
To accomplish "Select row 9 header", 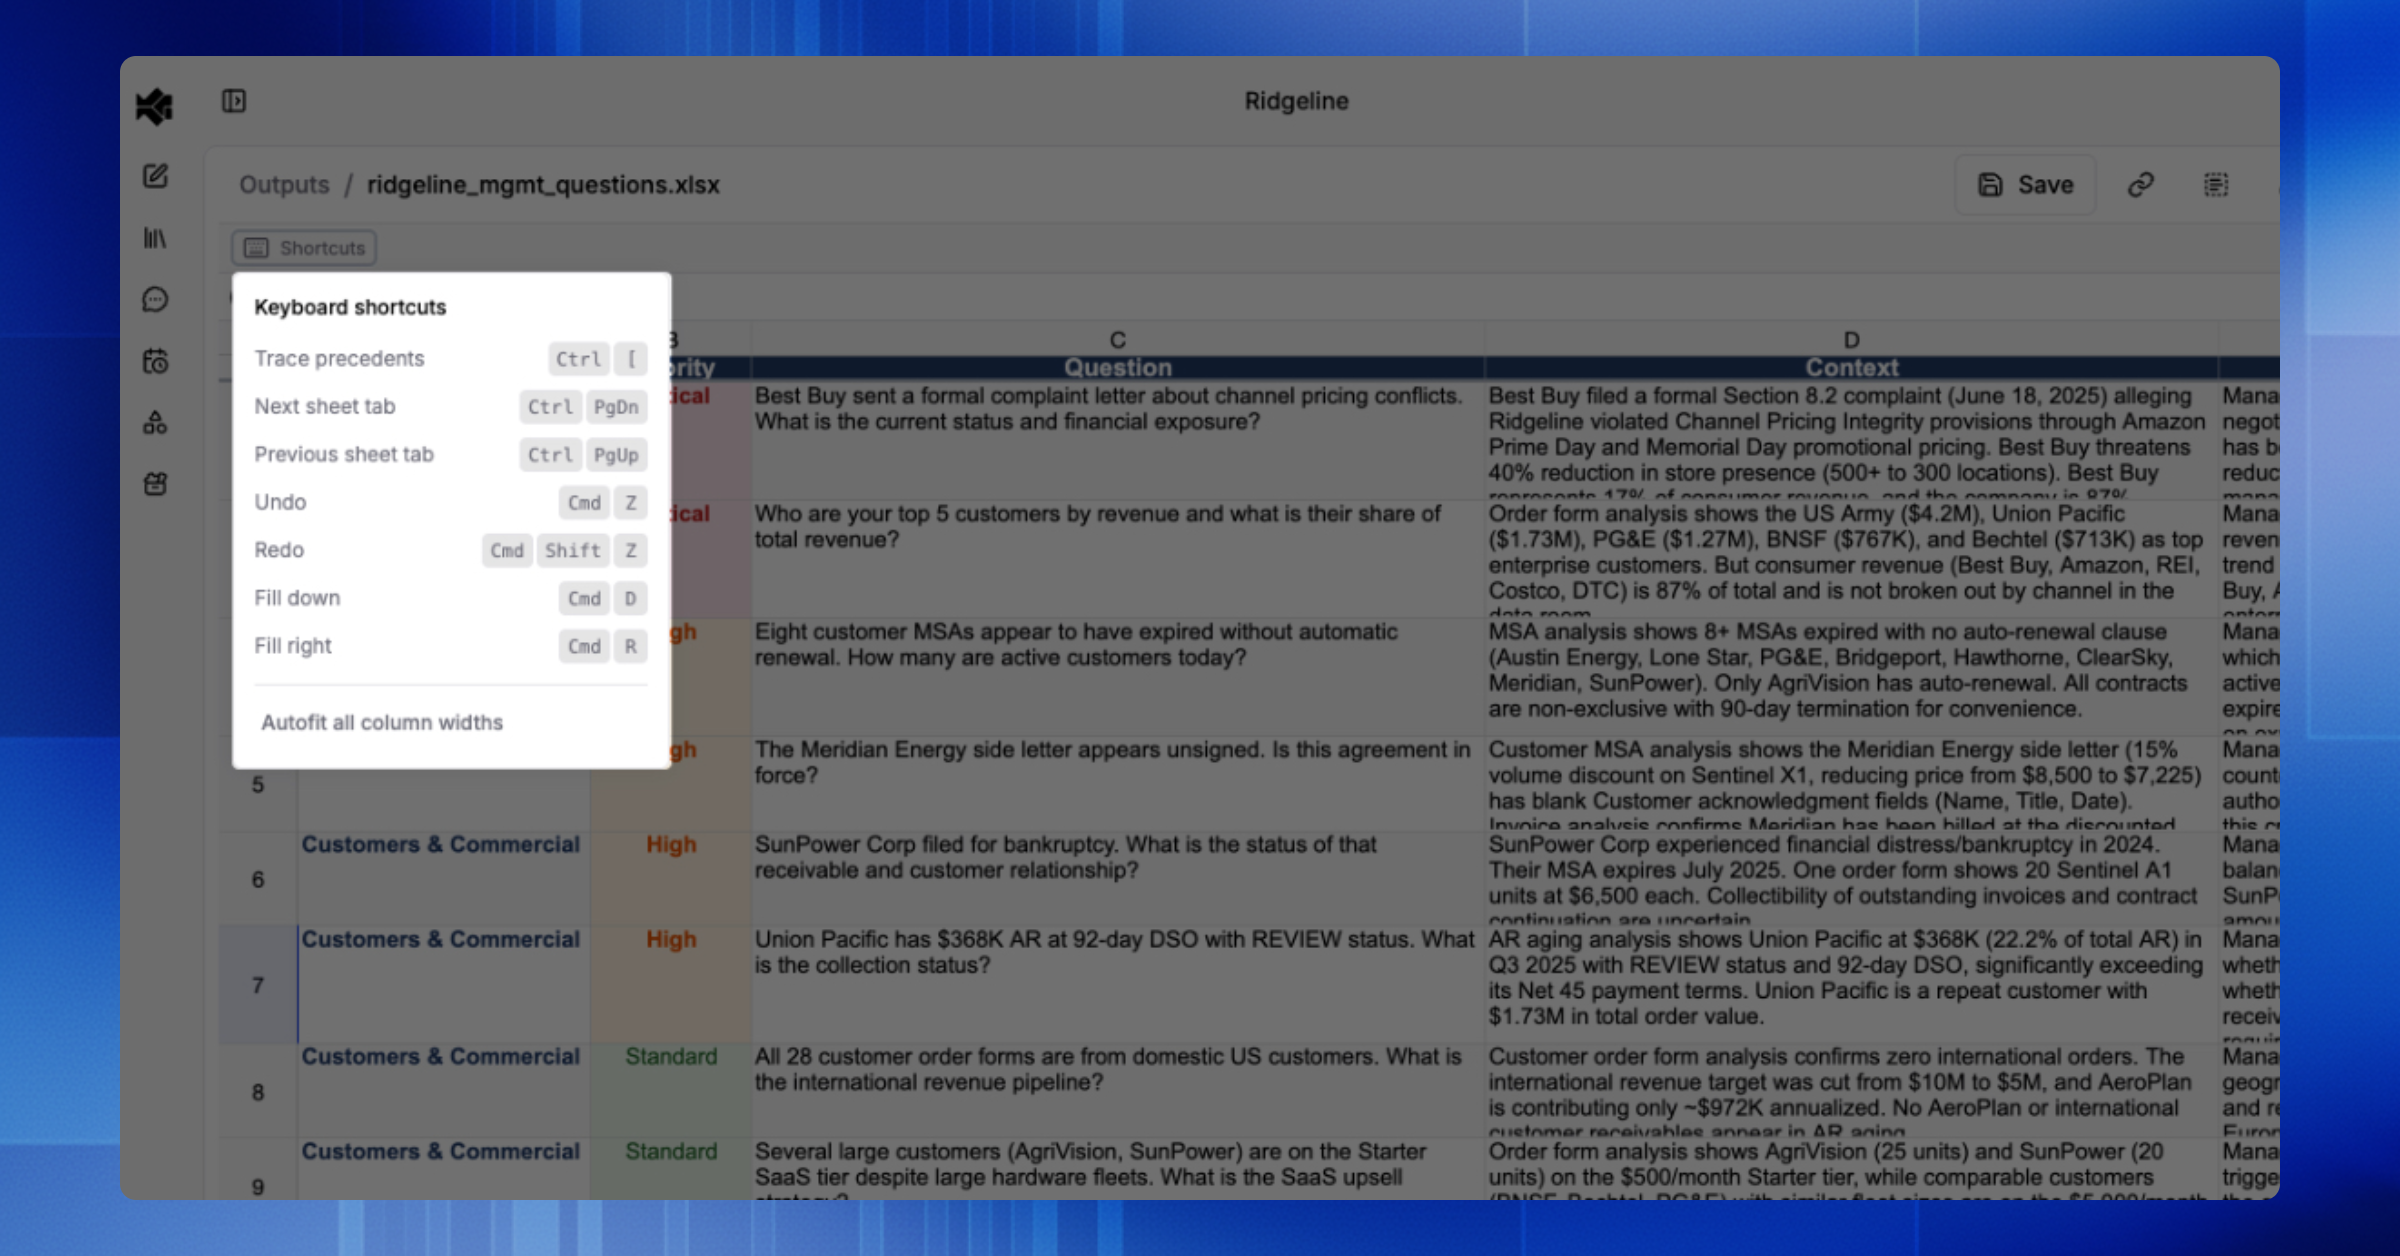I will tap(258, 1170).
